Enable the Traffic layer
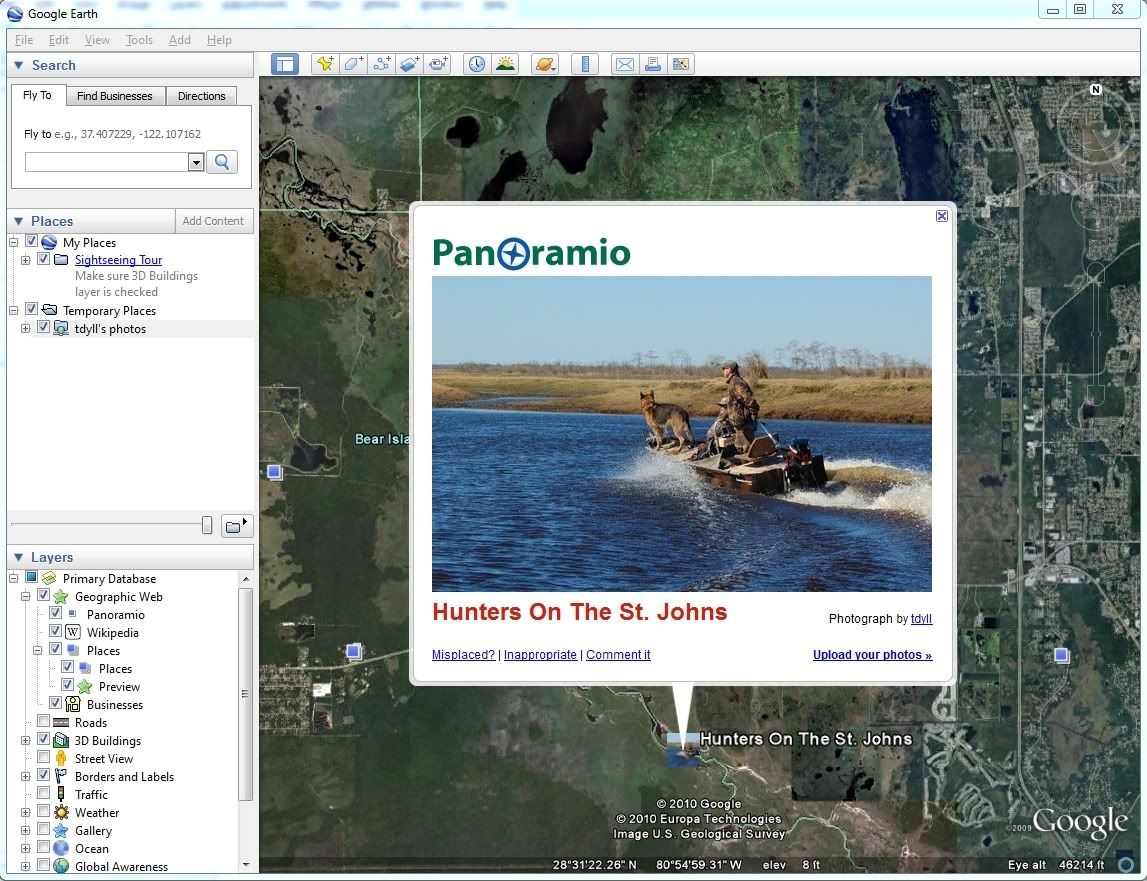Image resolution: width=1147 pixels, height=881 pixels. [44, 793]
